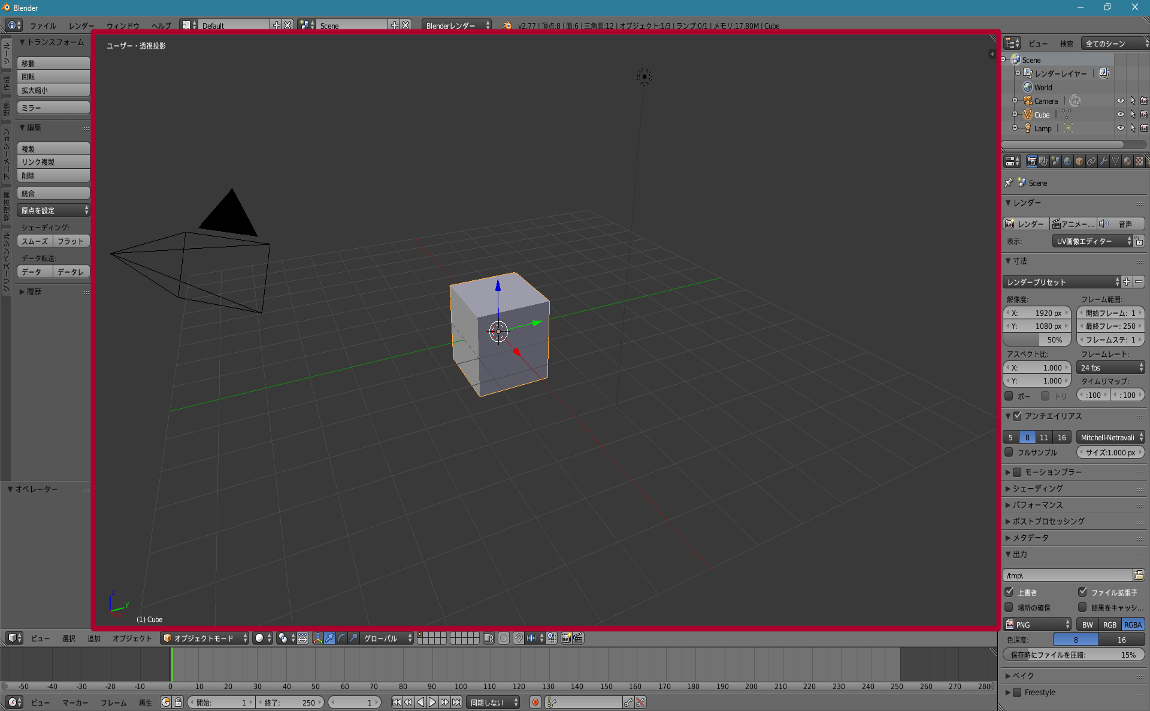
Task: Expand the シェーディング panel
Action: pyautogui.click(x=1037, y=488)
